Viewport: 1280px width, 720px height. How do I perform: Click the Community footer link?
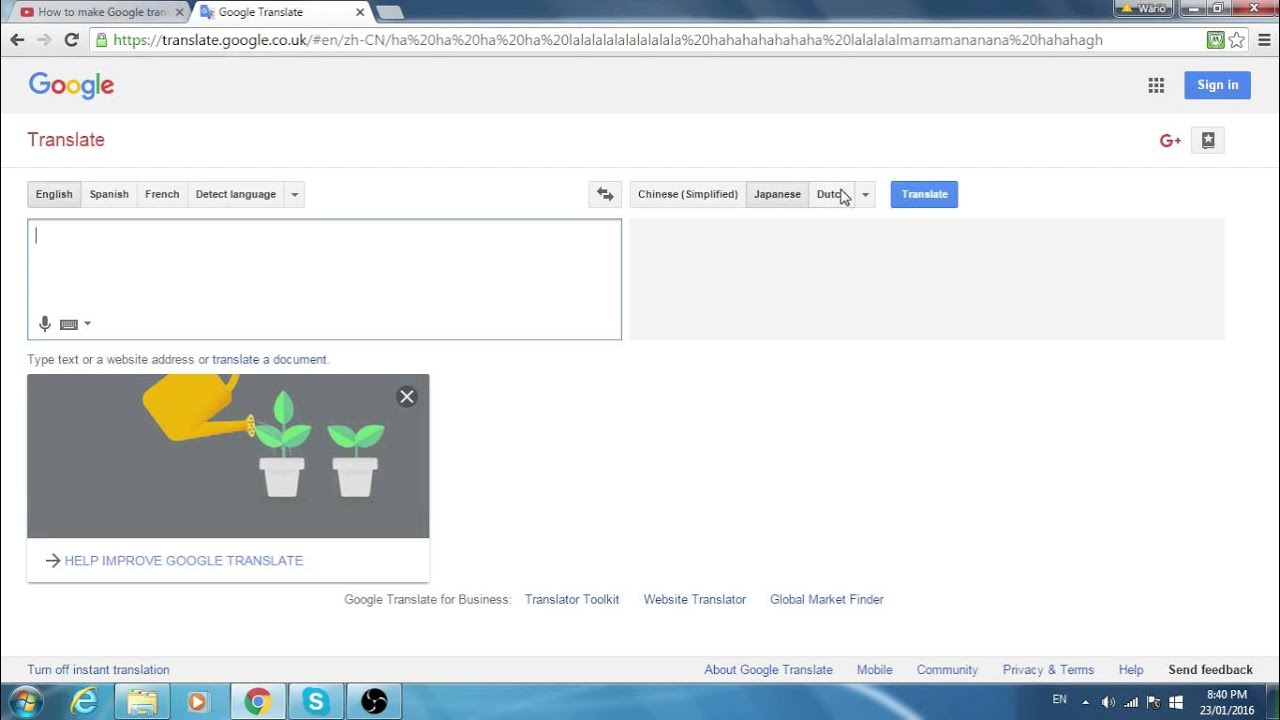(947, 670)
